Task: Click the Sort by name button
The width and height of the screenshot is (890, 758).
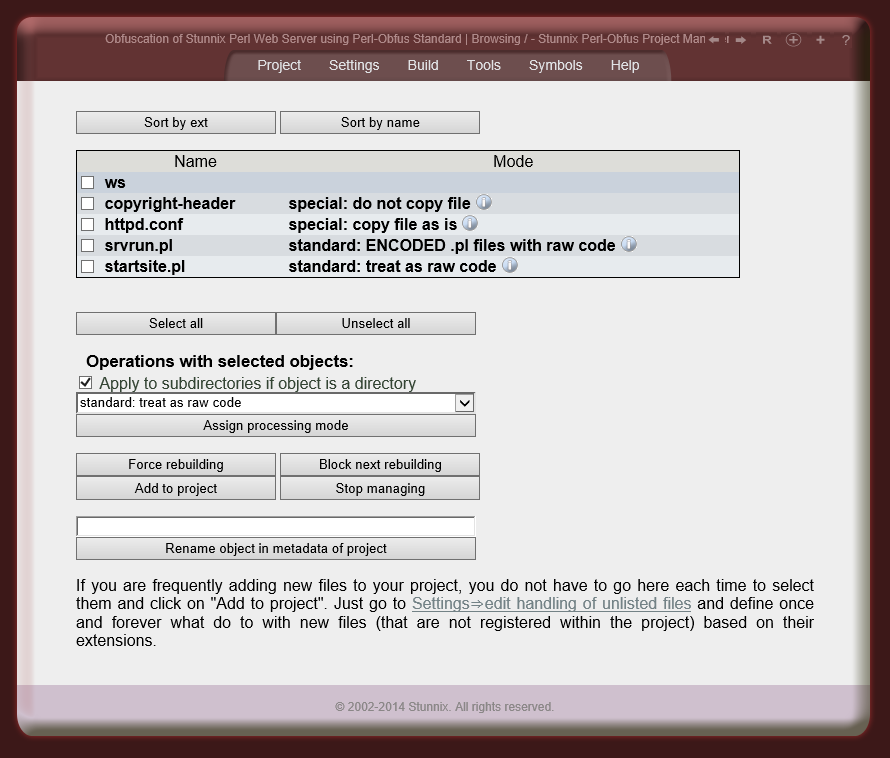Action: [x=380, y=122]
